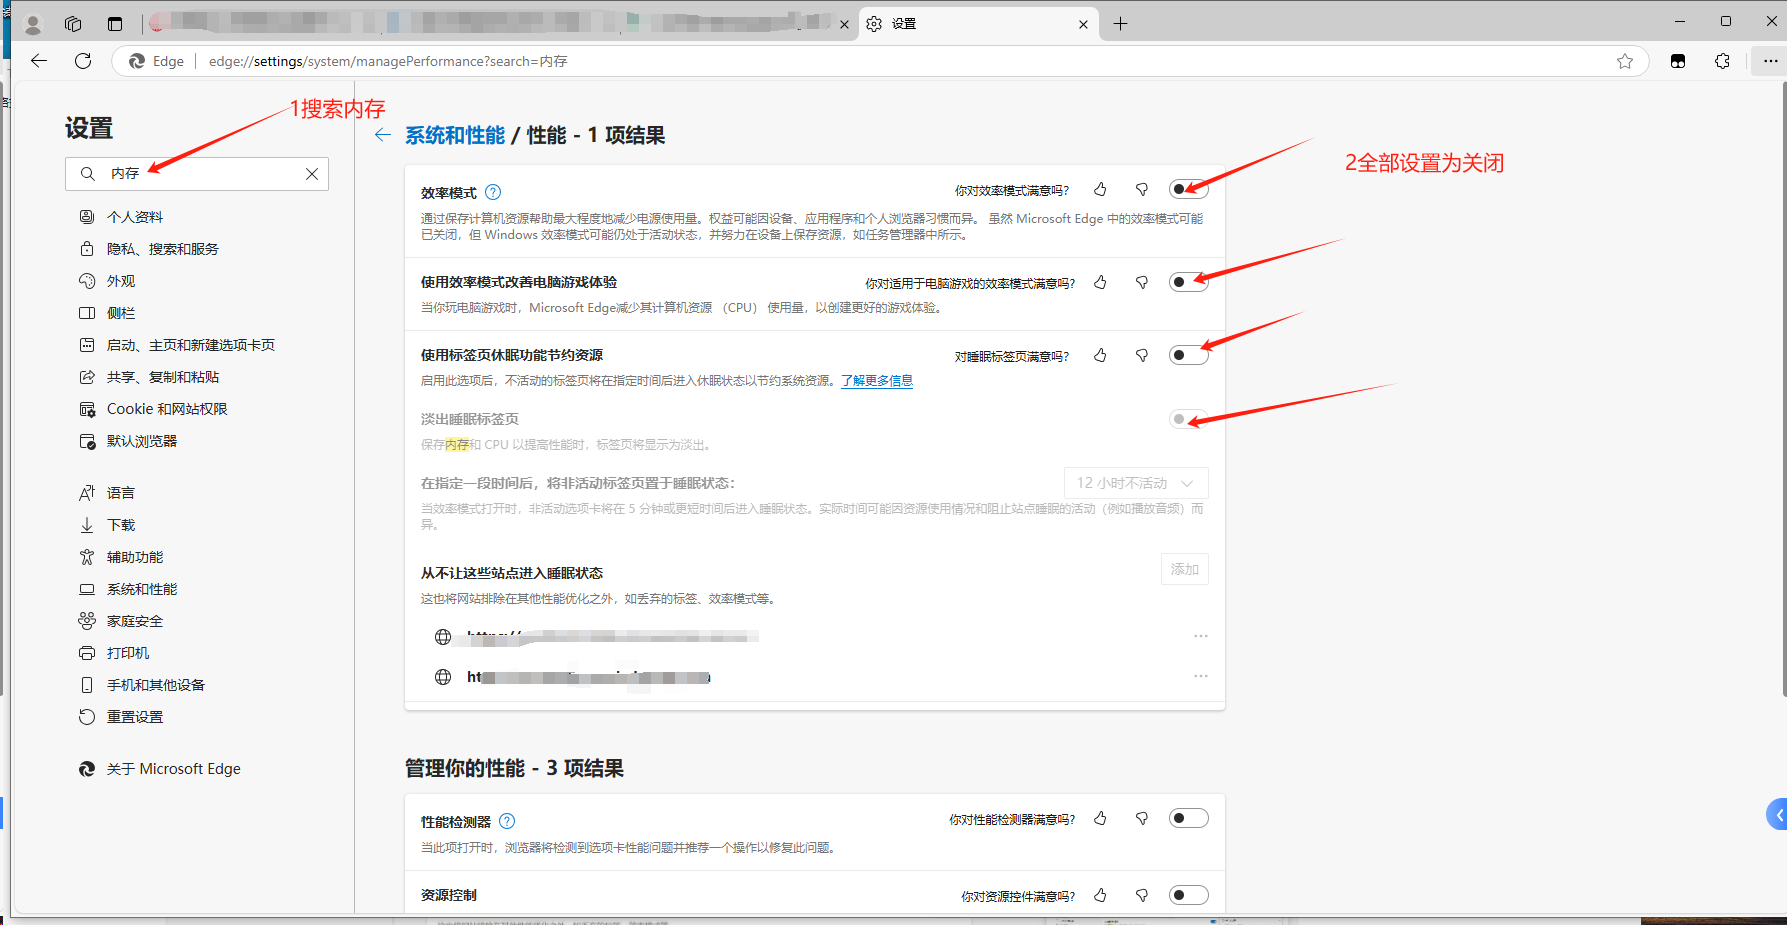Toggle 使用标签页休眠功能节约资源 switch
1787x925 pixels.
tap(1188, 355)
